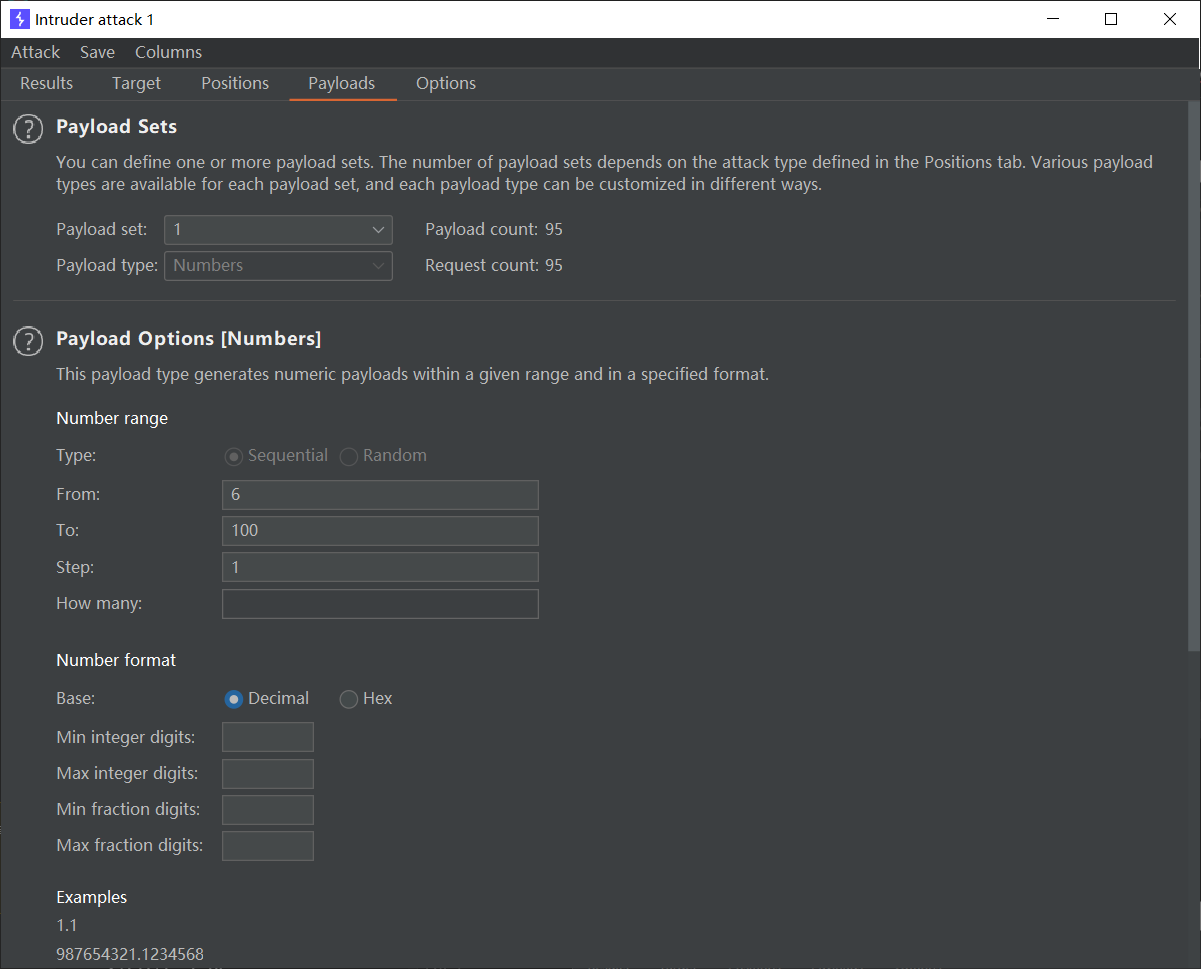Image resolution: width=1201 pixels, height=969 pixels.
Task: Click the Payload Sets heading
Action: [x=116, y=127]
